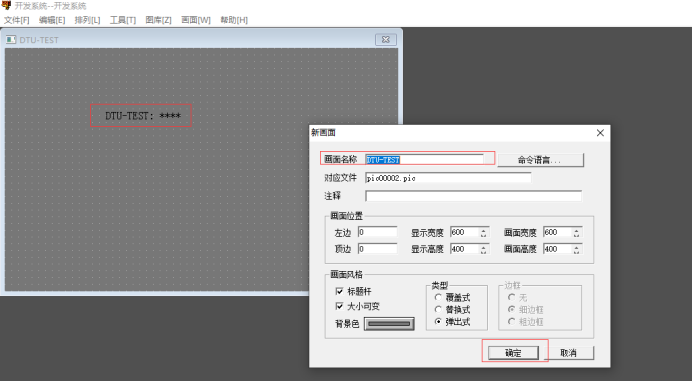
Task: Click the 画面宽度 value field
Action: 557,232
